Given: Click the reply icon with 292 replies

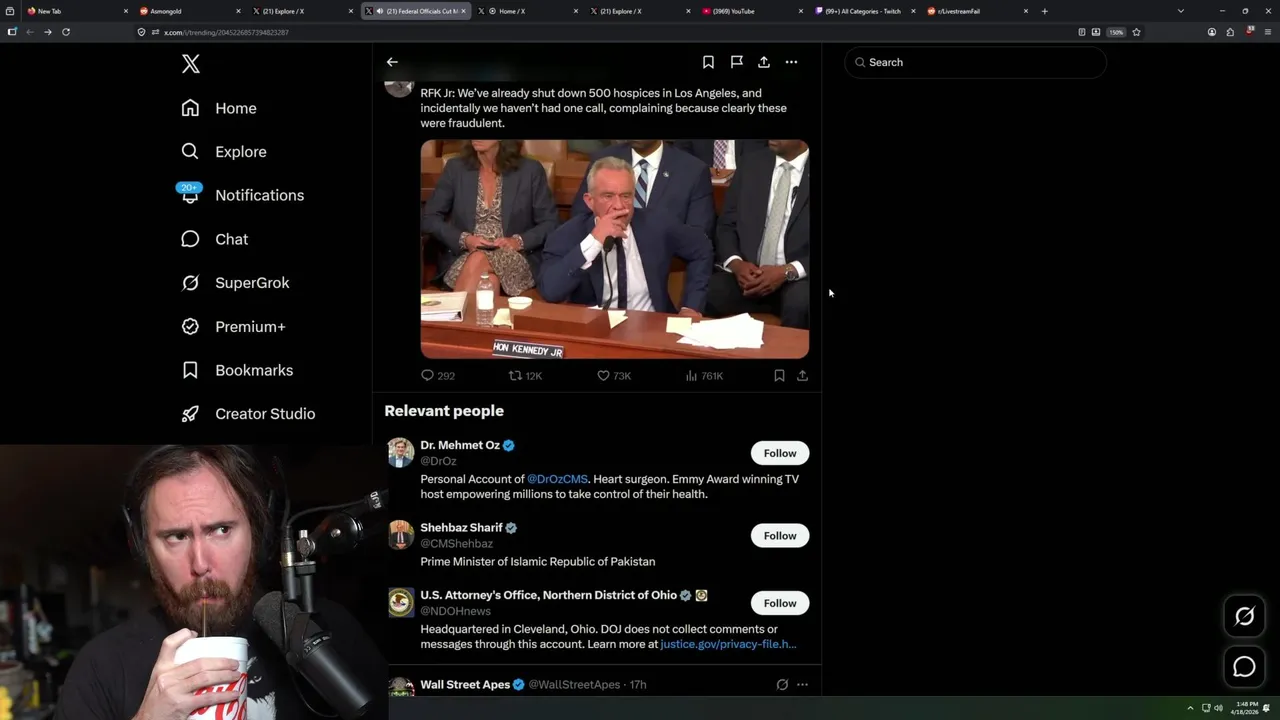Looking at the screenshot, I should [x=427, y=376].
